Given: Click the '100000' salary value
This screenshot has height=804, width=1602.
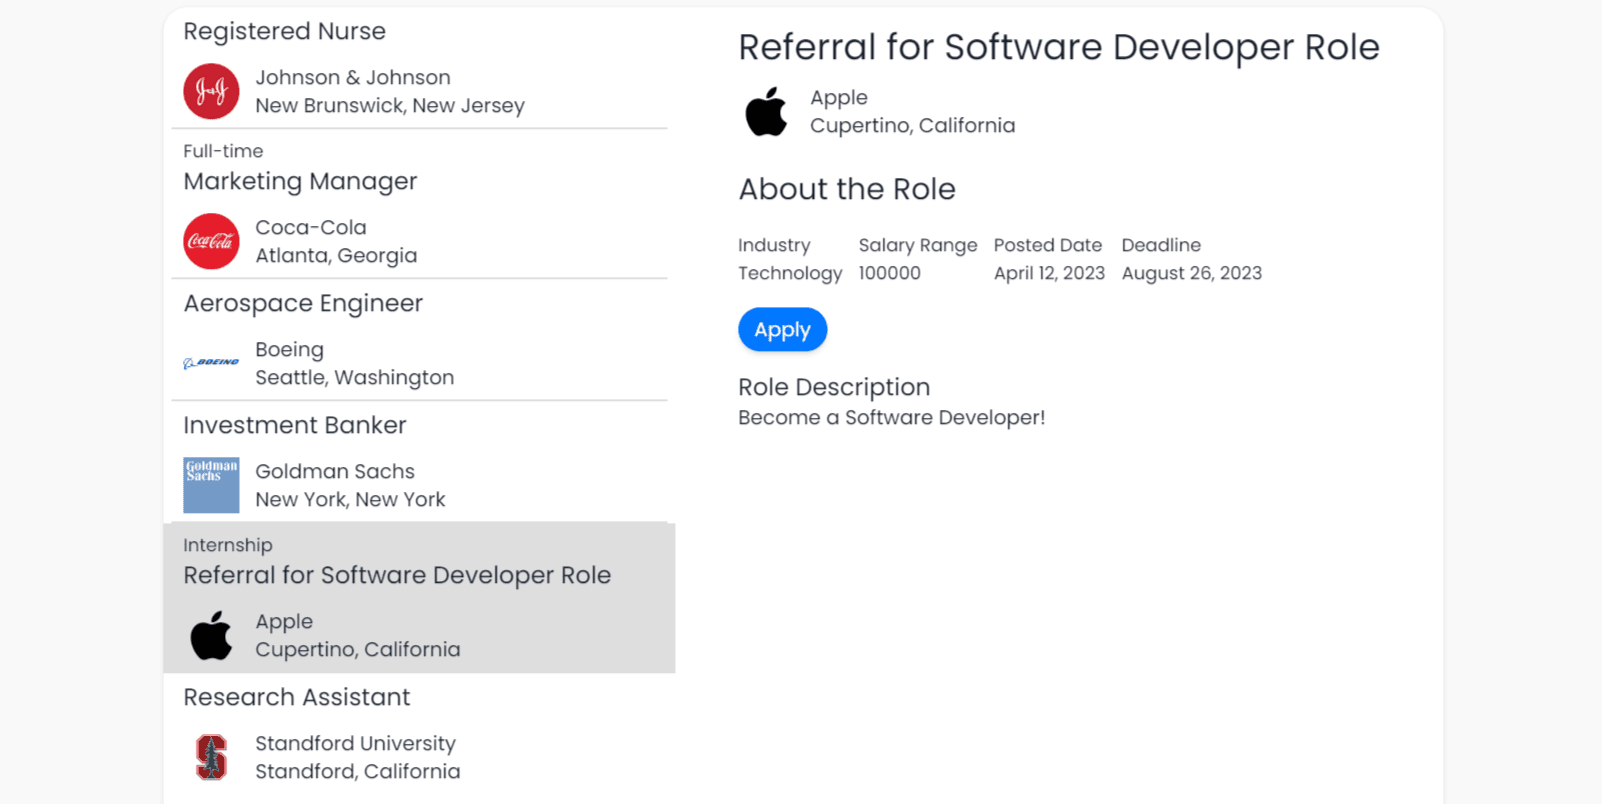Looking at the screenshot, I should coord(890,273).
